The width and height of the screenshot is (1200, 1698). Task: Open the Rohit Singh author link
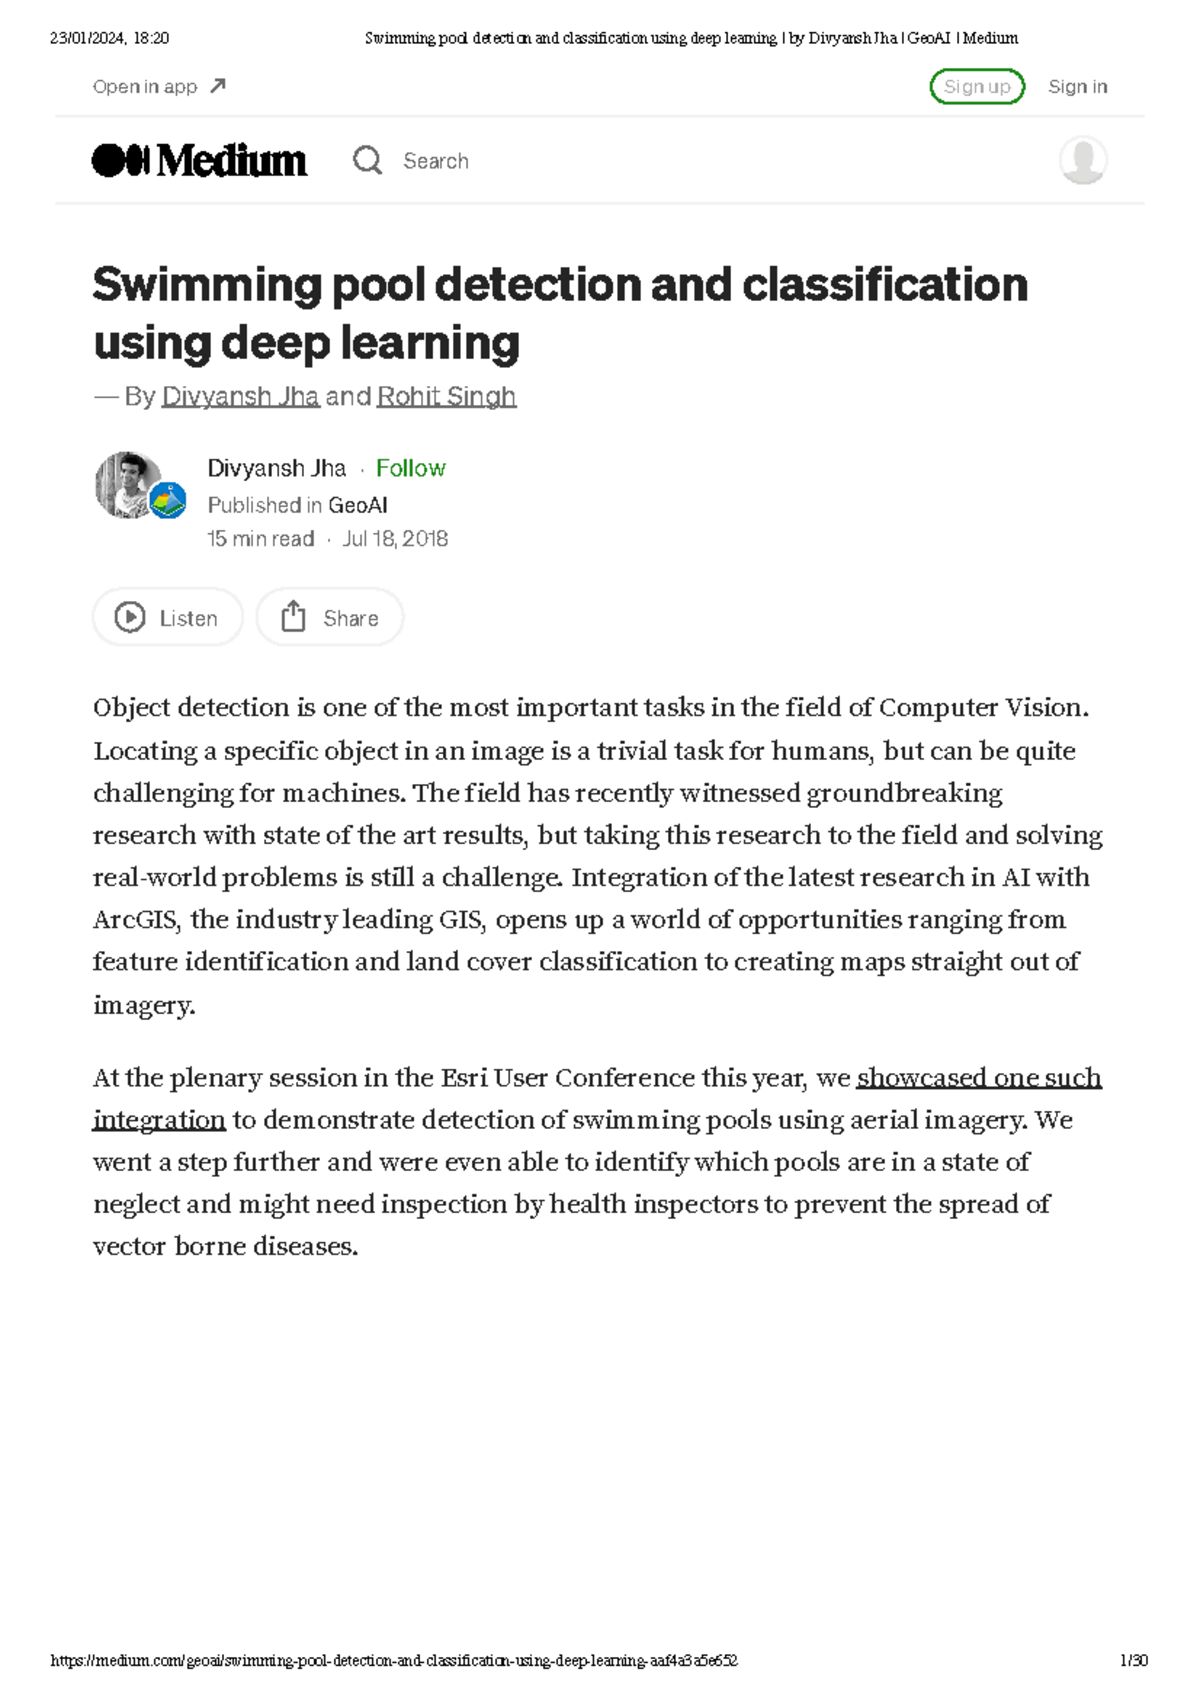[445, 396]
